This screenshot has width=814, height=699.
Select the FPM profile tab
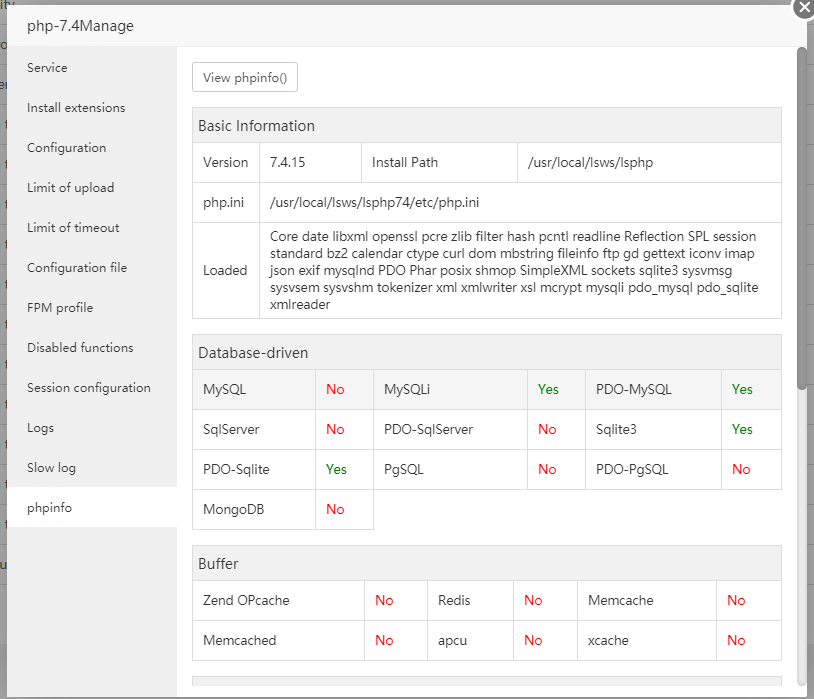(x=60, y=308)
